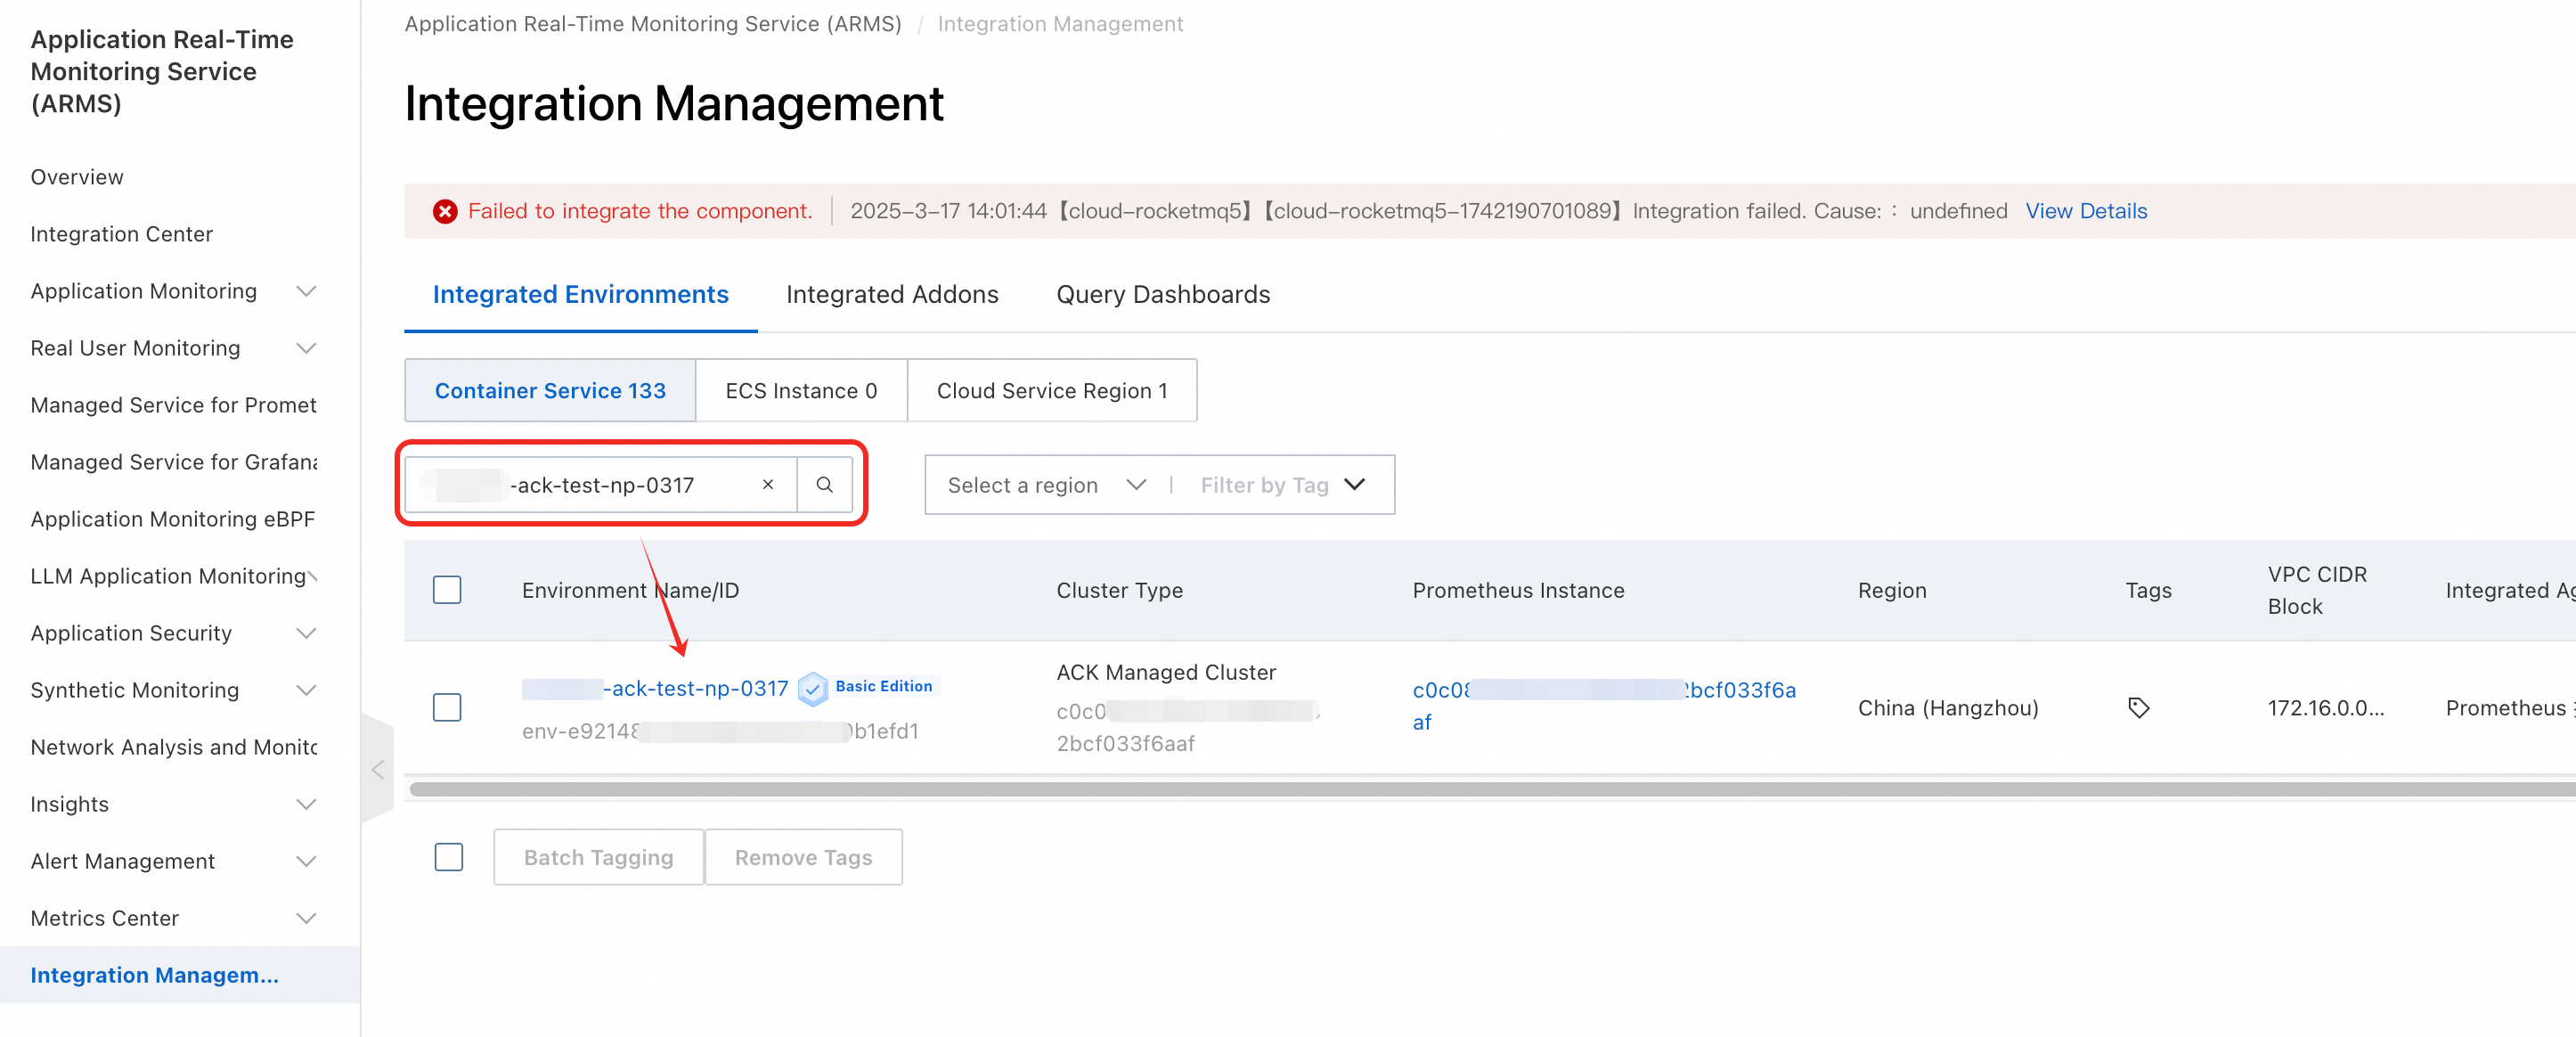Switch to the Query Dashboards tab

click(1162, 295)
